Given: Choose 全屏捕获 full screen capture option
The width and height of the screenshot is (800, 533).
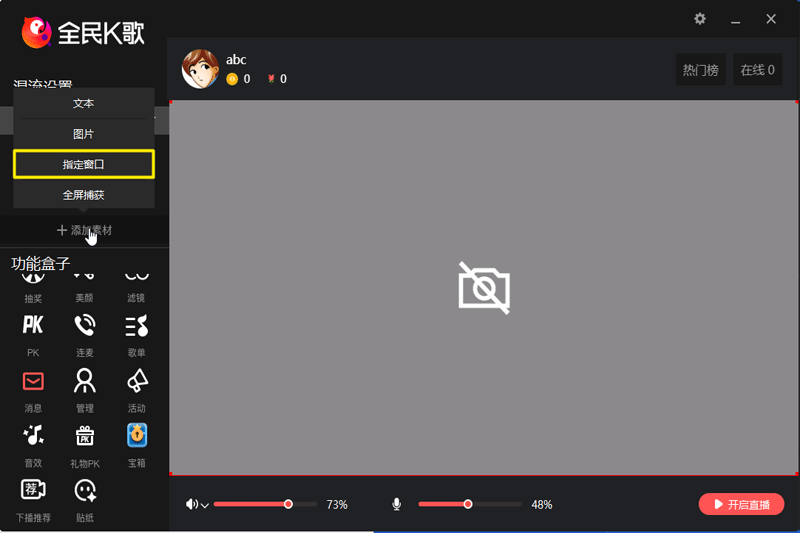Looking at the screenshot, I should click(x=84, y=194).
